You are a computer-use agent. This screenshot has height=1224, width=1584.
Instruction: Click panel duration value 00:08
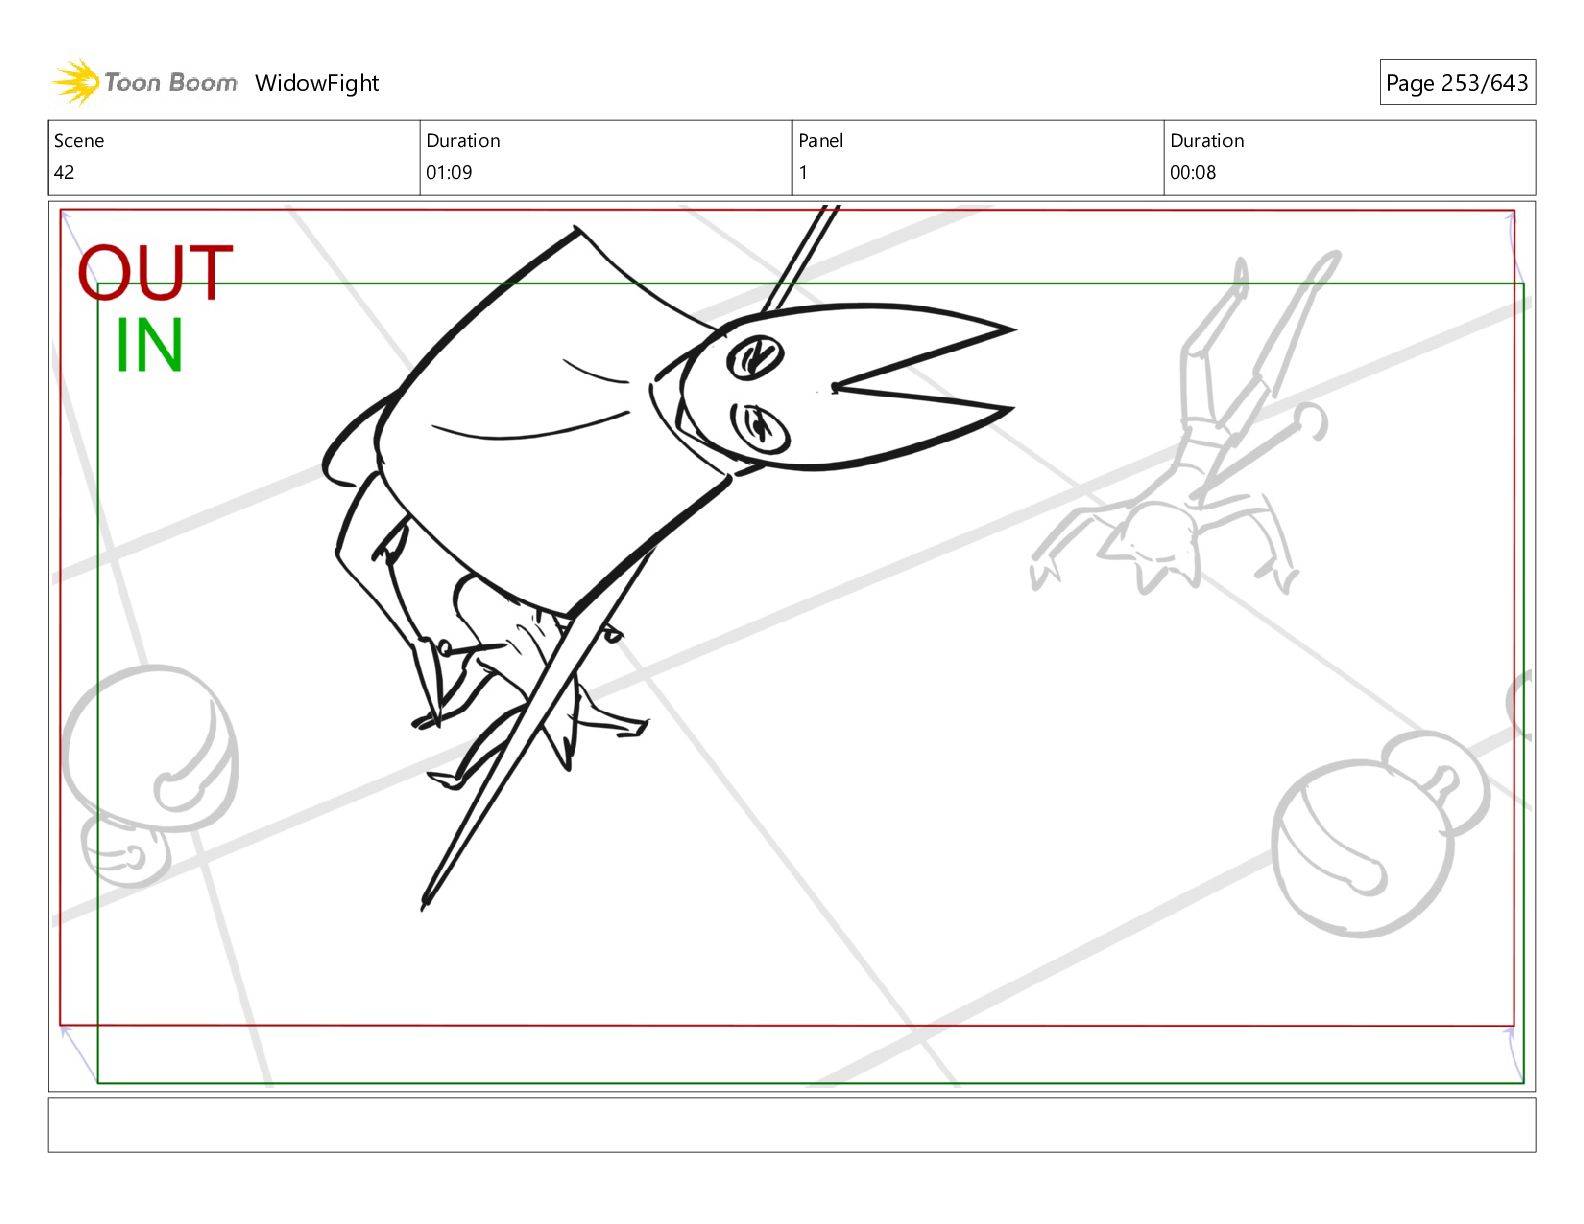[x=1193, y=172]
